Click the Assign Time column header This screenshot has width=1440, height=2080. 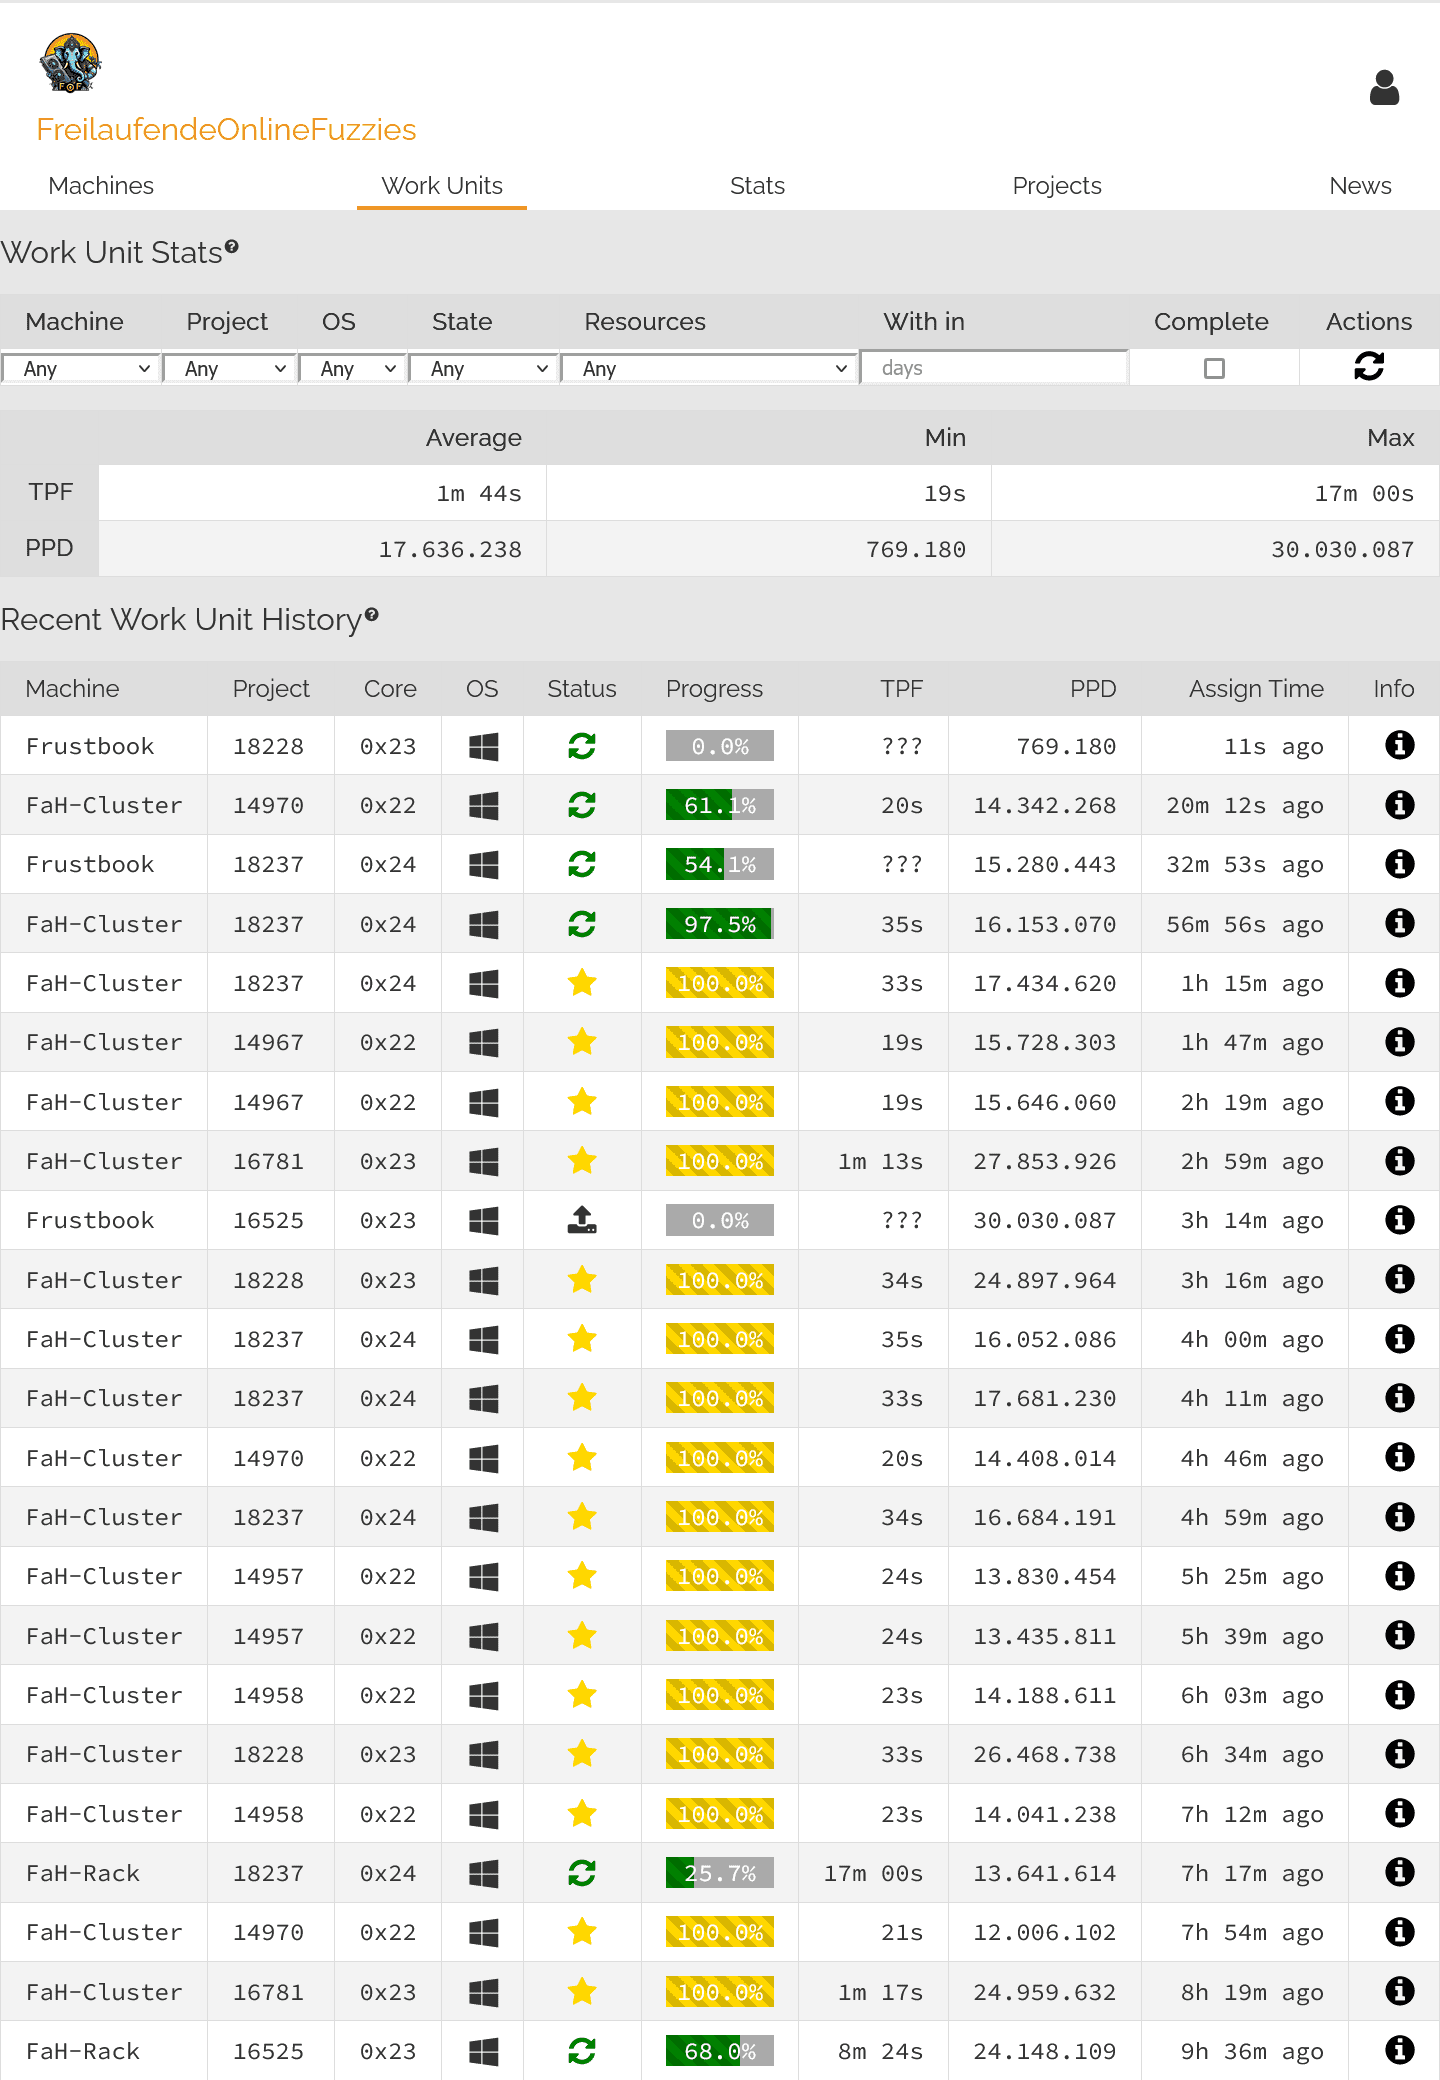pos(1256,689)
